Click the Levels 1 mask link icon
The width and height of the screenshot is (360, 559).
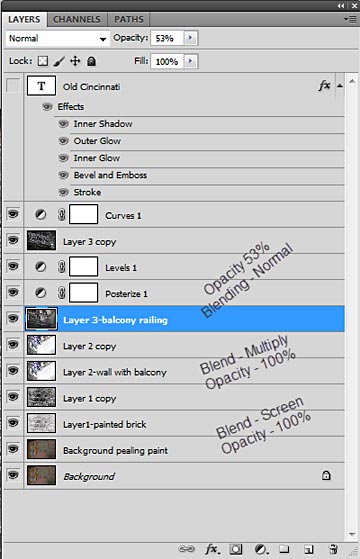click(x=61, y=267)
